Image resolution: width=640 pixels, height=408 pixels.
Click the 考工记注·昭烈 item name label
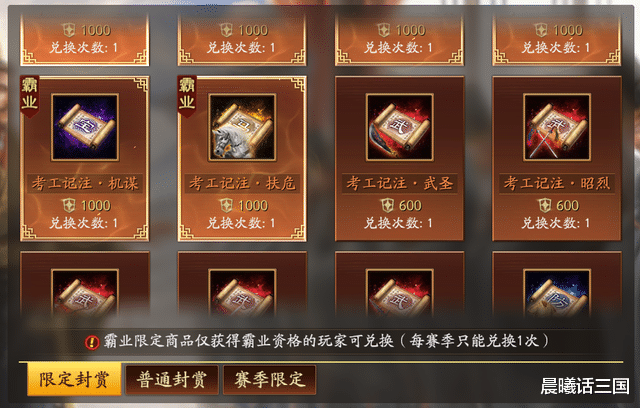point(557,183)
